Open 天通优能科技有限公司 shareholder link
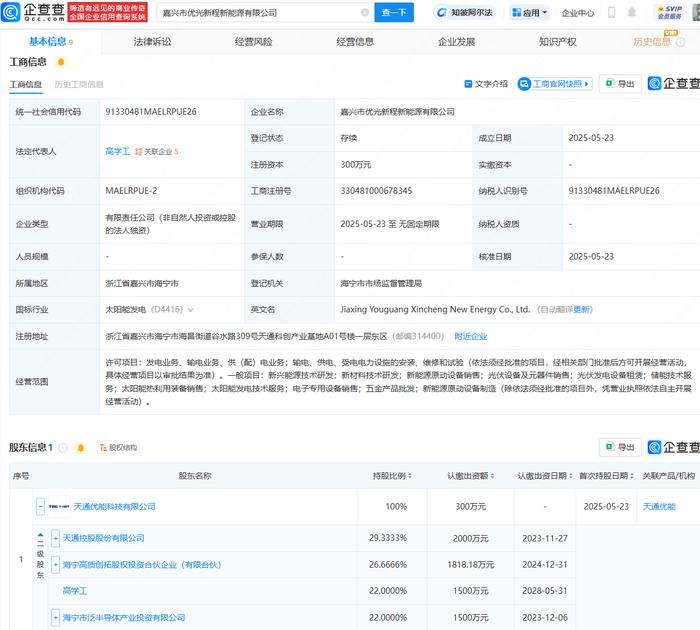Image resolution: width=700 pixels, height=630 pixels. pos(114,506)
